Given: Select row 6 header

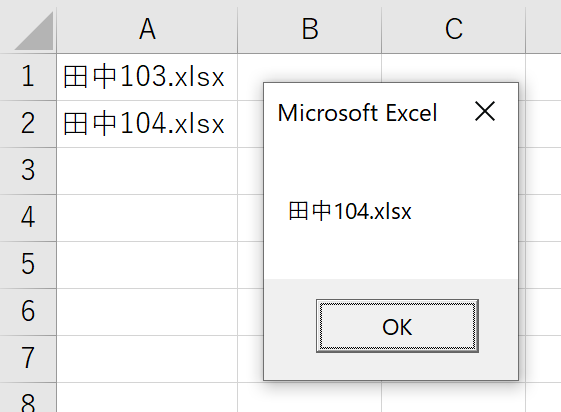Looking at the screenshot, I should [28, 312].
